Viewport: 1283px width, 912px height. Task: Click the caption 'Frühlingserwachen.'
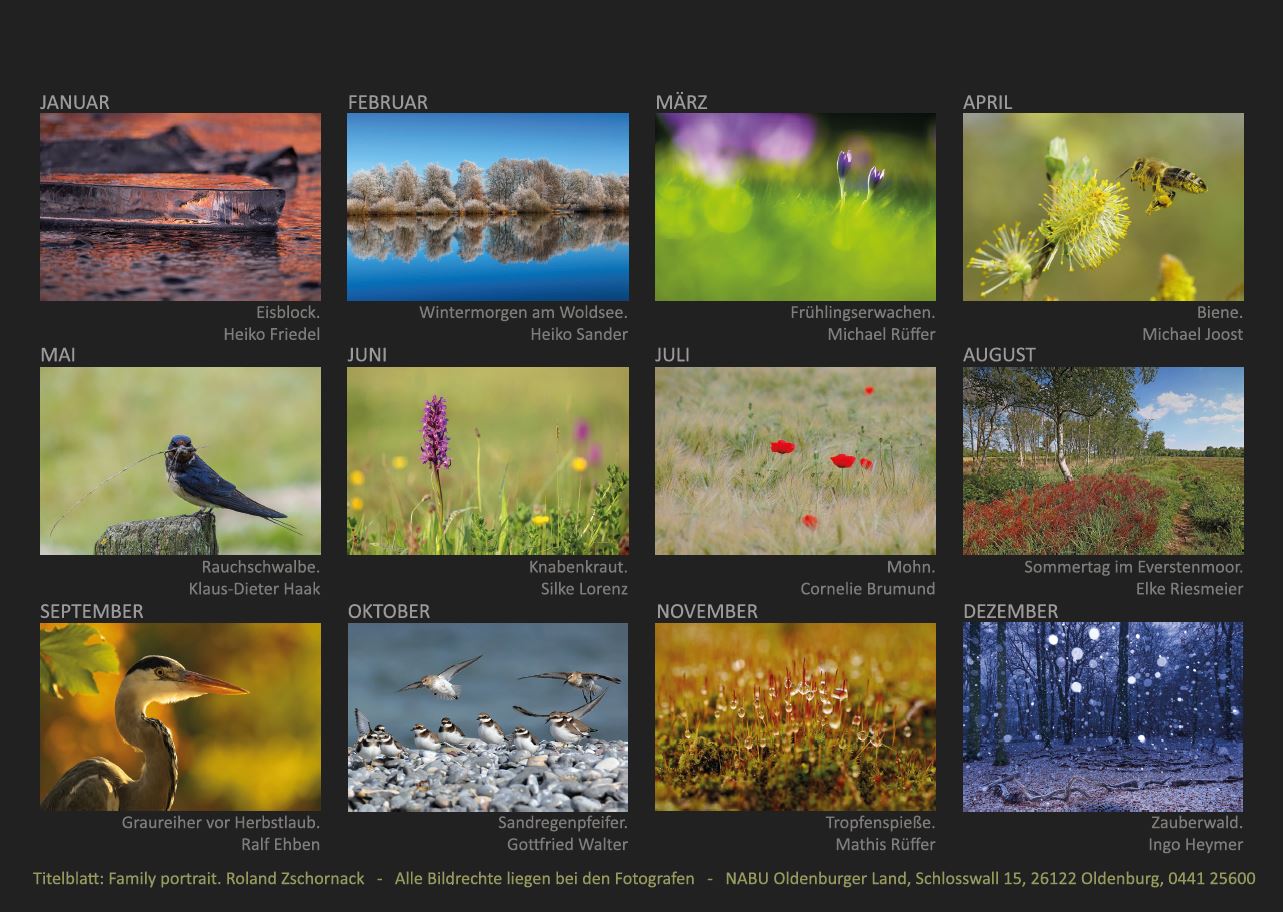click(862, 312)
